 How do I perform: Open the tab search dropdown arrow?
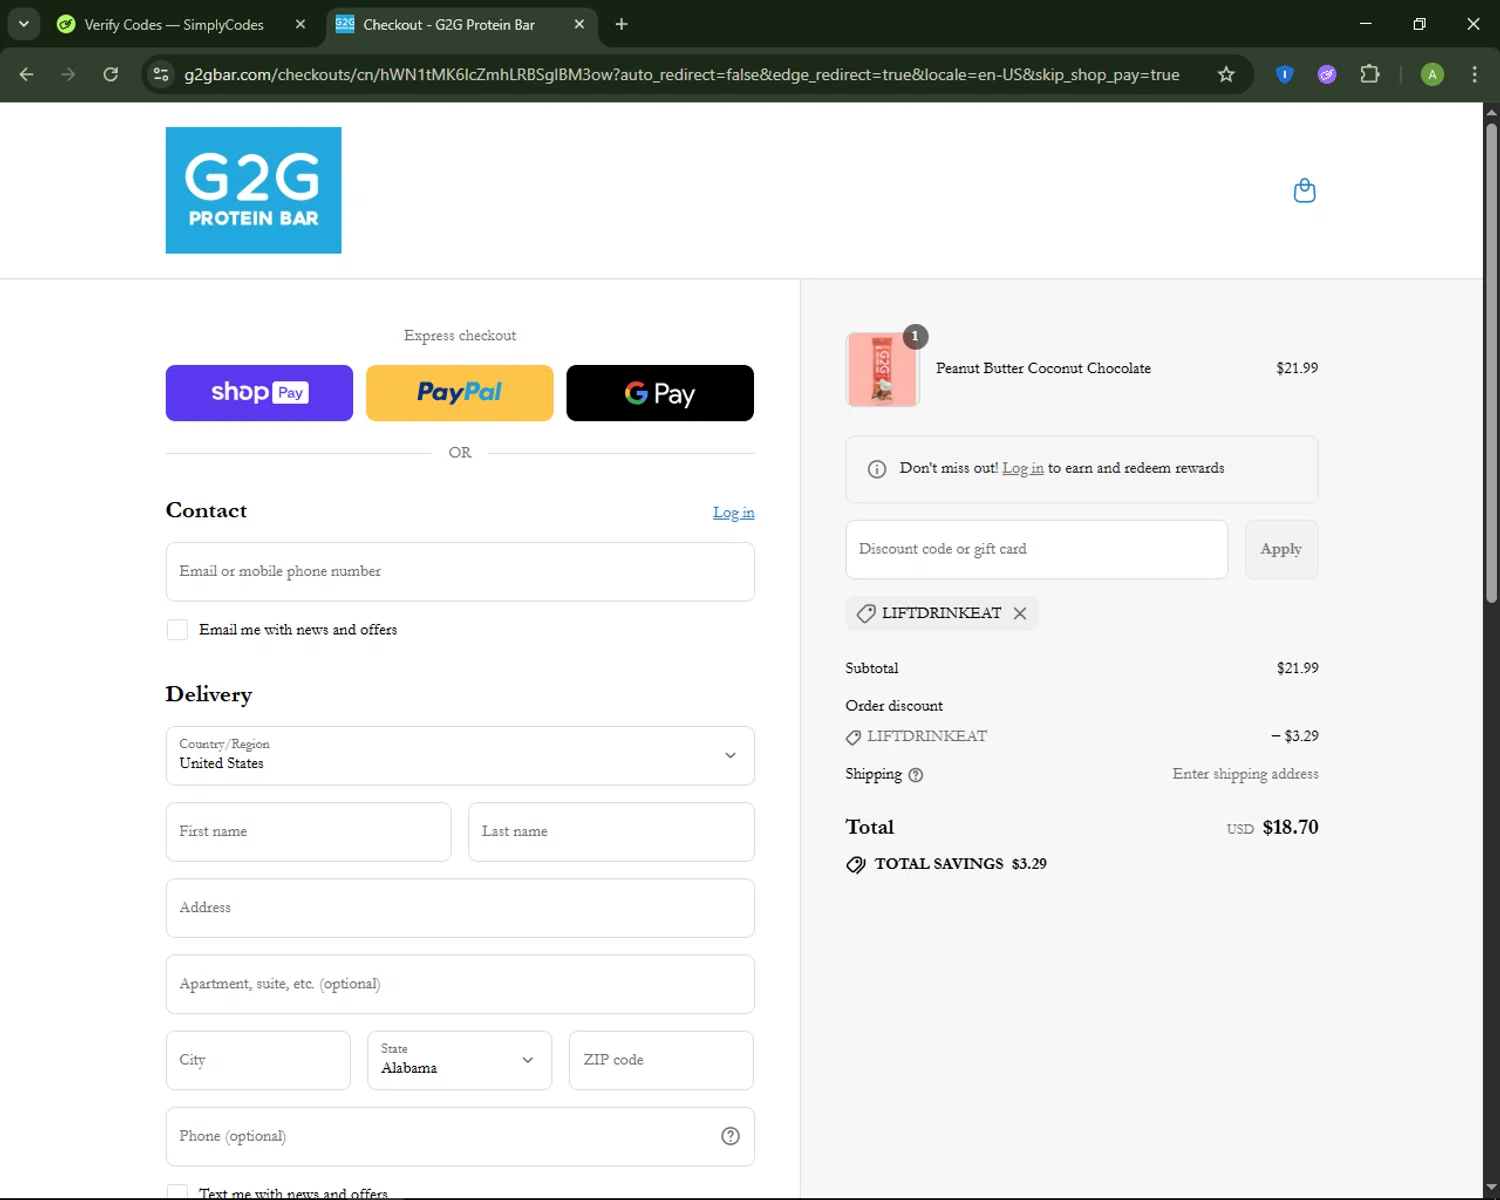(23, 24)
